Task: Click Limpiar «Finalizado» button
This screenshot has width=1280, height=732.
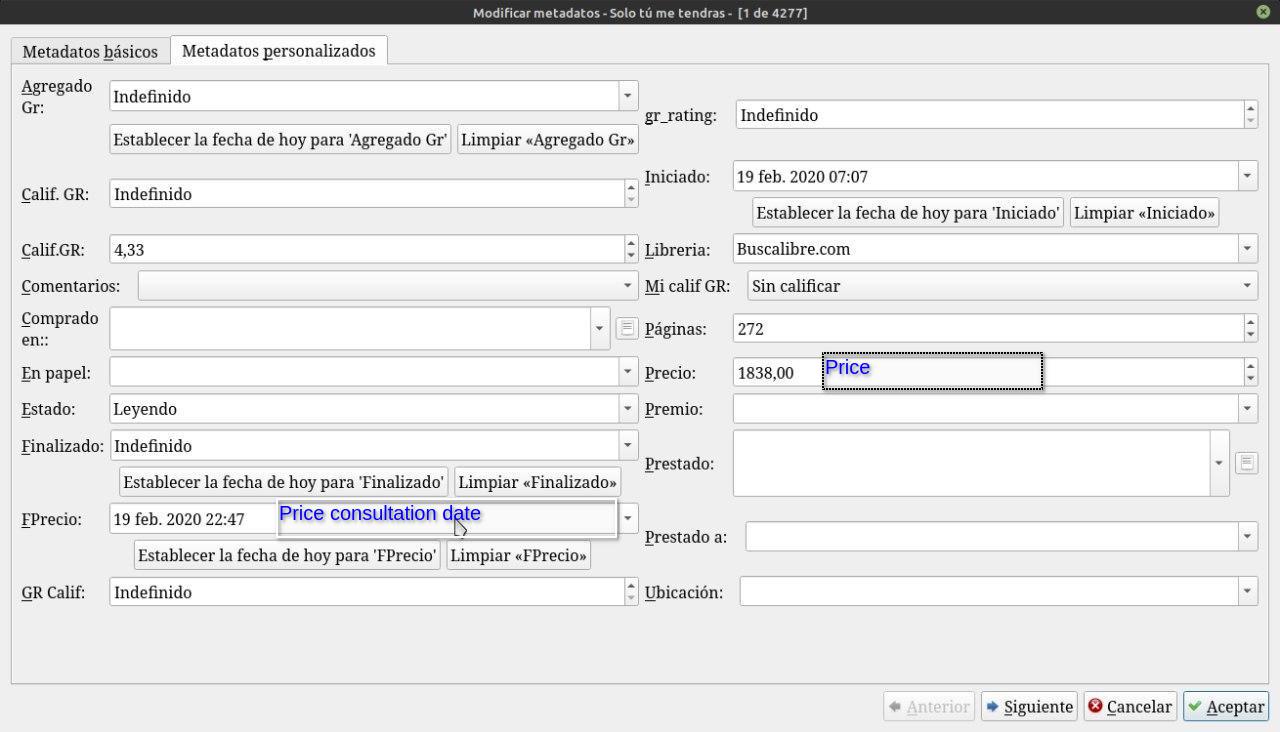Action: (x=537, y=482)
